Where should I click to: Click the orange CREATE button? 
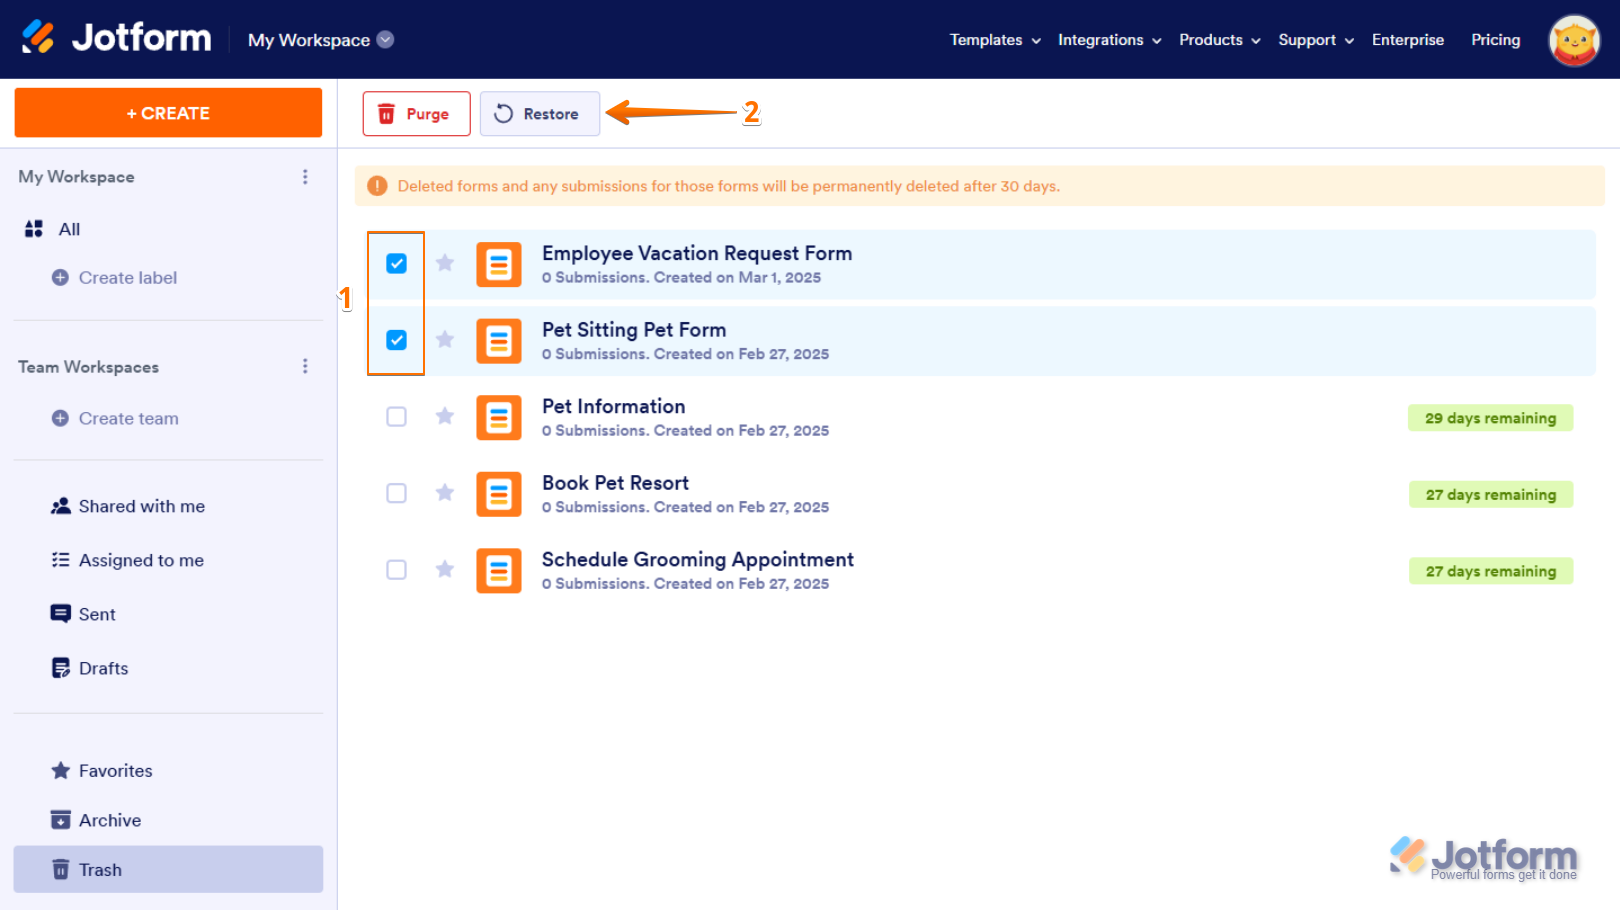pos(168,113)
